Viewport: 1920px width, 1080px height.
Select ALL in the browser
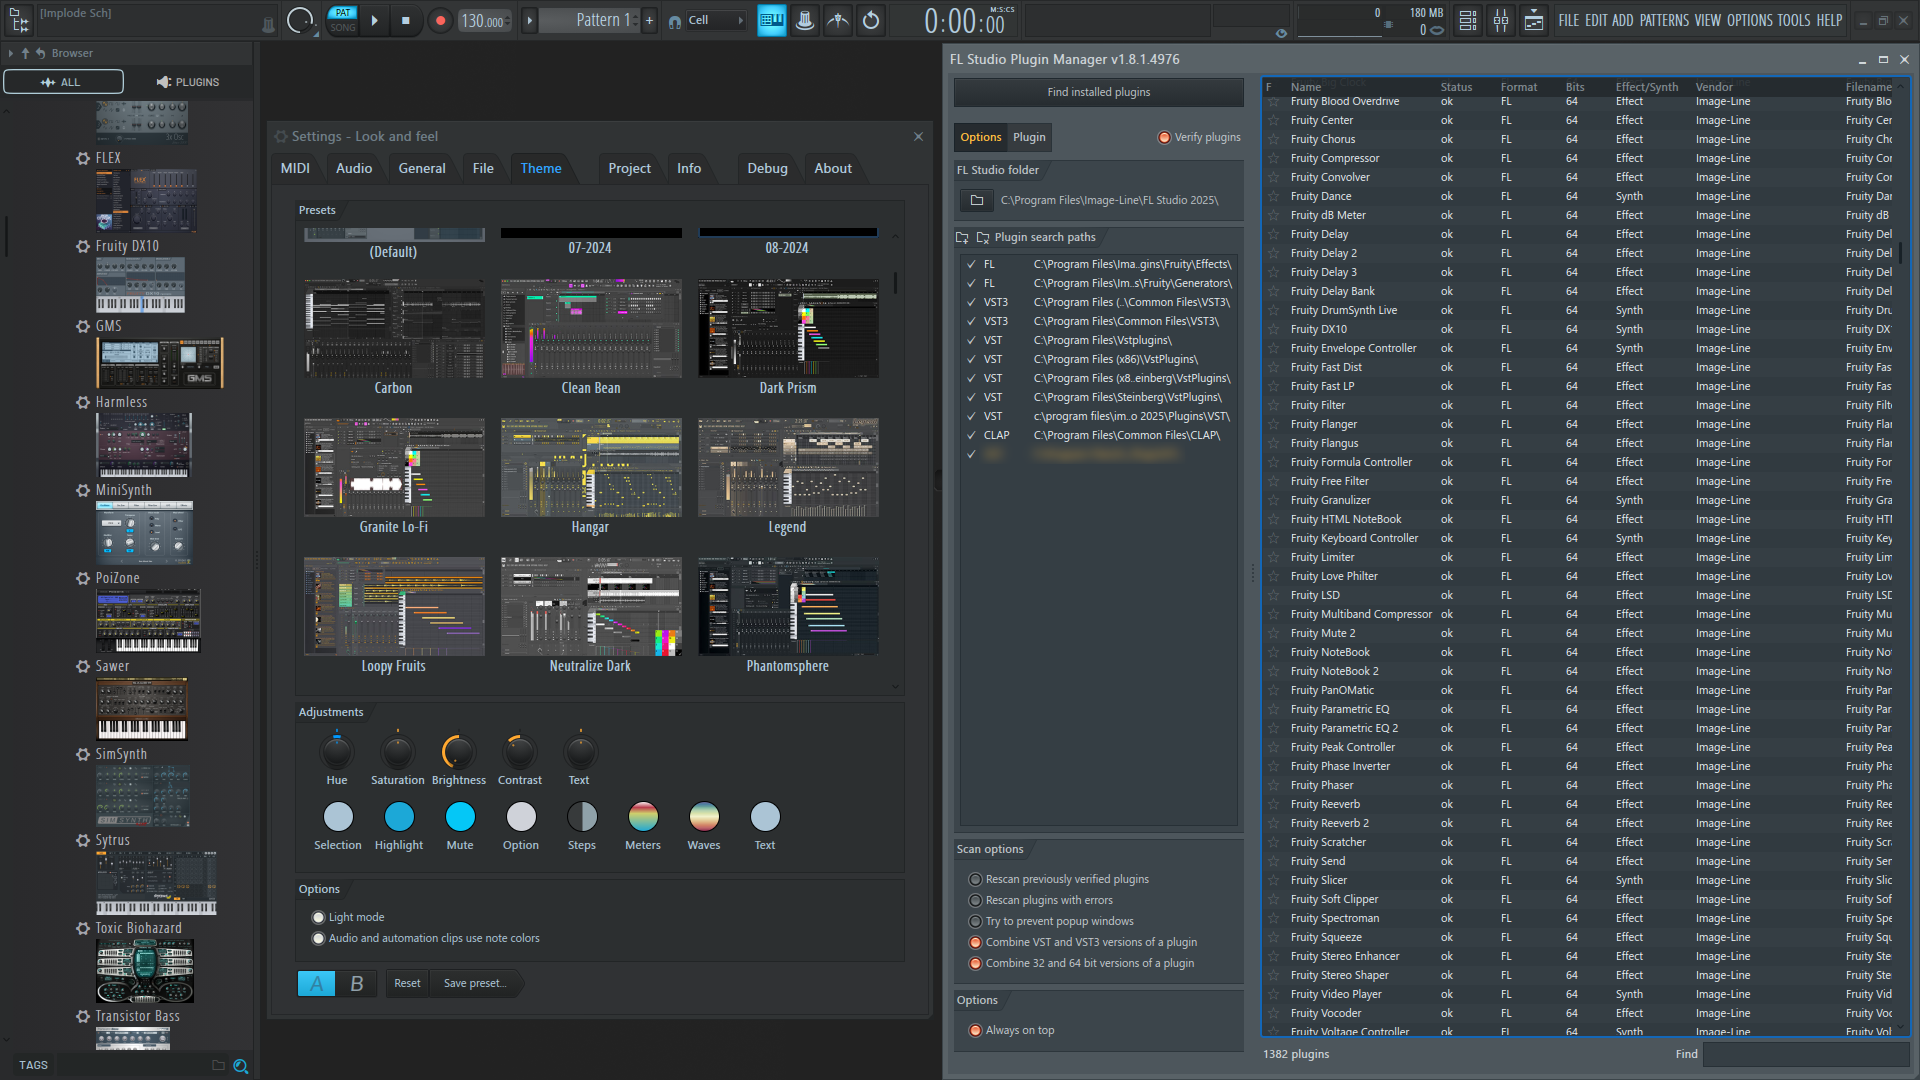(x=63, y=82)
